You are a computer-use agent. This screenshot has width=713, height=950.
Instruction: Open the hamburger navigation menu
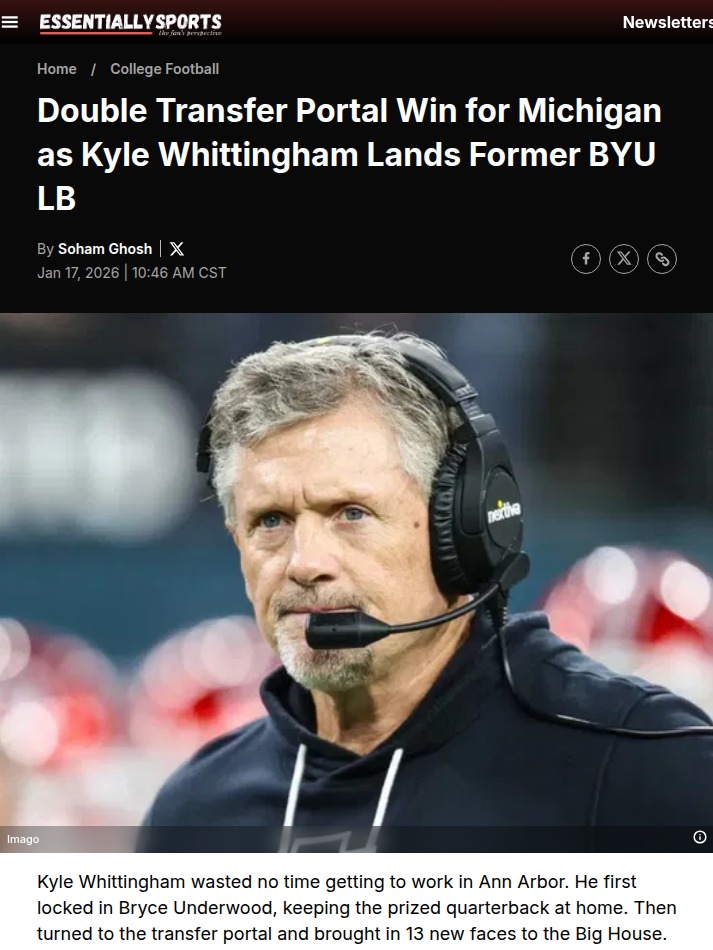pyautogui.click(x=10, y=22)
